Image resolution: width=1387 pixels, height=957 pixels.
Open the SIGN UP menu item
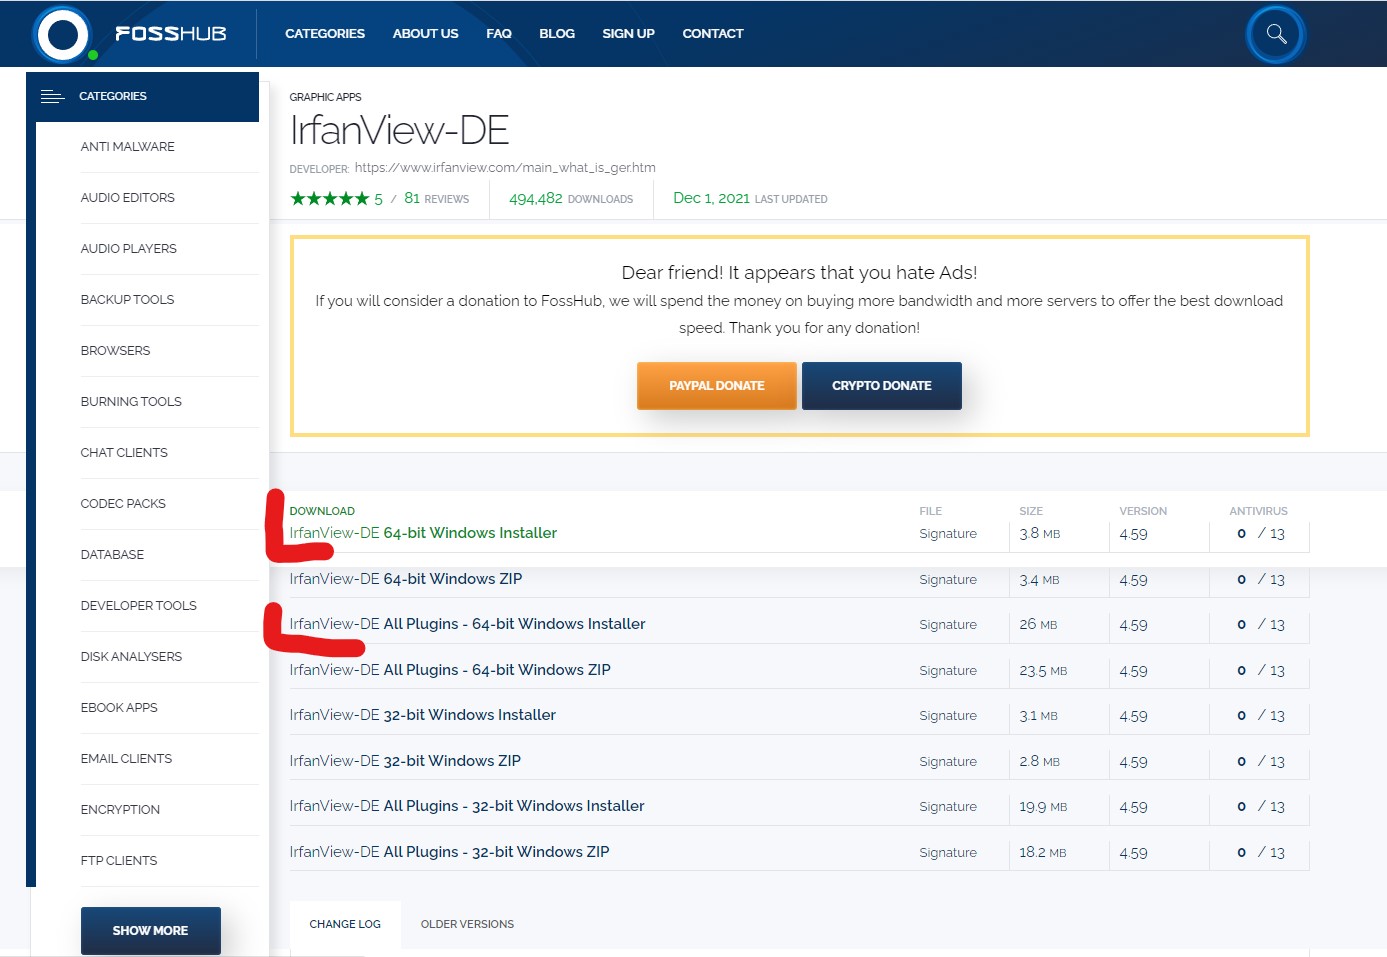point(628,33)
